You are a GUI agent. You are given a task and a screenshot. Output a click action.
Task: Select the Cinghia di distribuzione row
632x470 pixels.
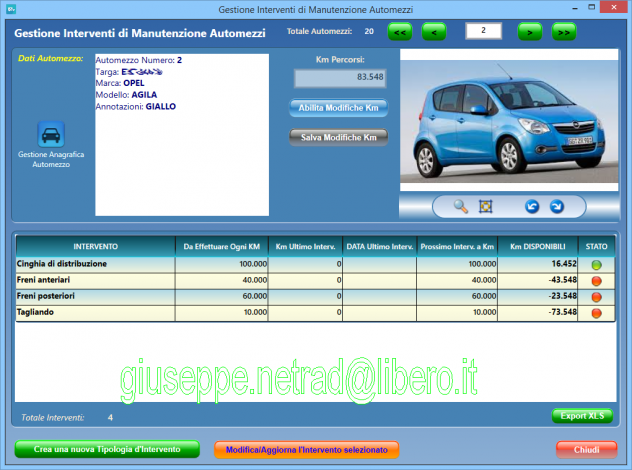(315, 264)
